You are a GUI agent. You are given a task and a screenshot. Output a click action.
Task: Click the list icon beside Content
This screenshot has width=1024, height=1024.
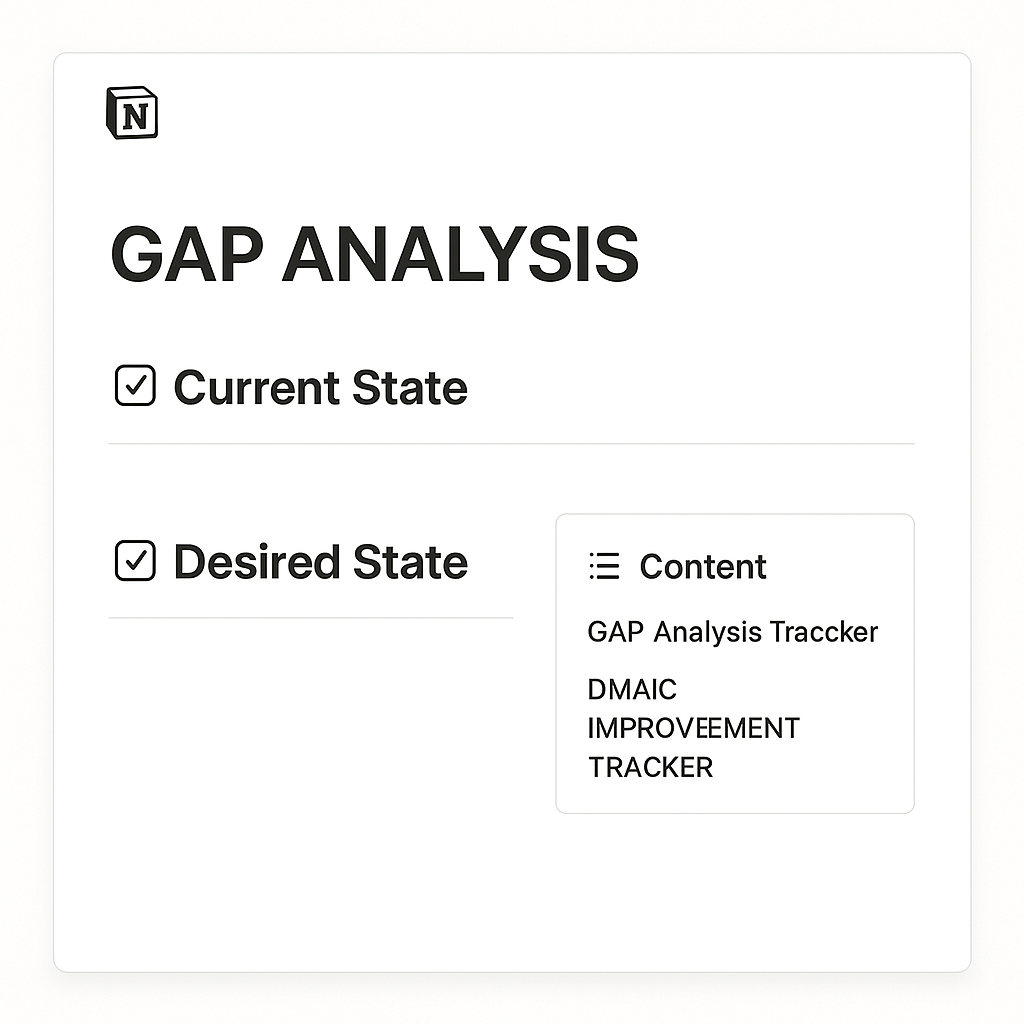(604, 566)
